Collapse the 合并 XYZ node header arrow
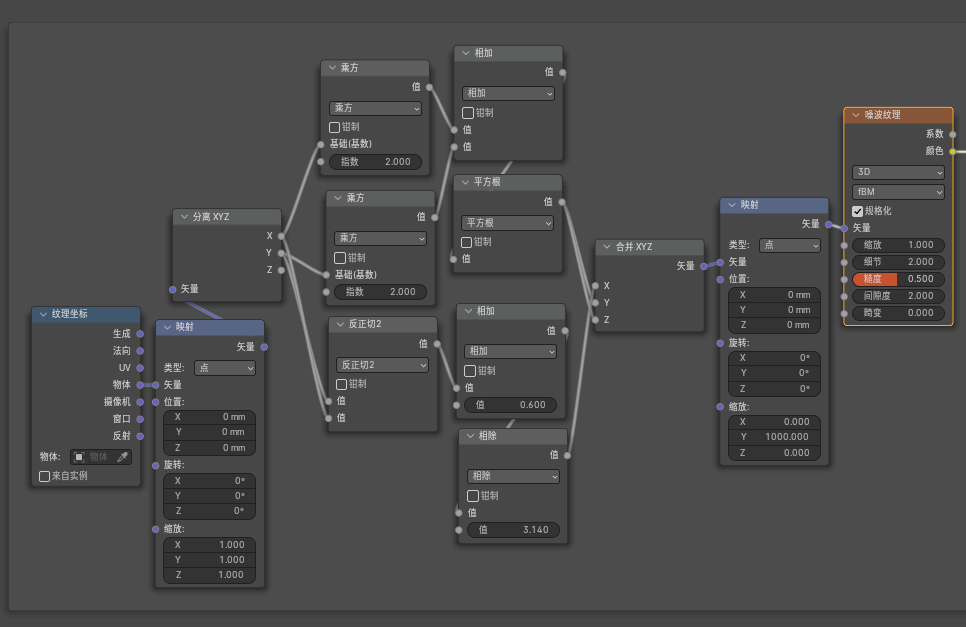Viewport: 966px width, 627px height. 605,246
